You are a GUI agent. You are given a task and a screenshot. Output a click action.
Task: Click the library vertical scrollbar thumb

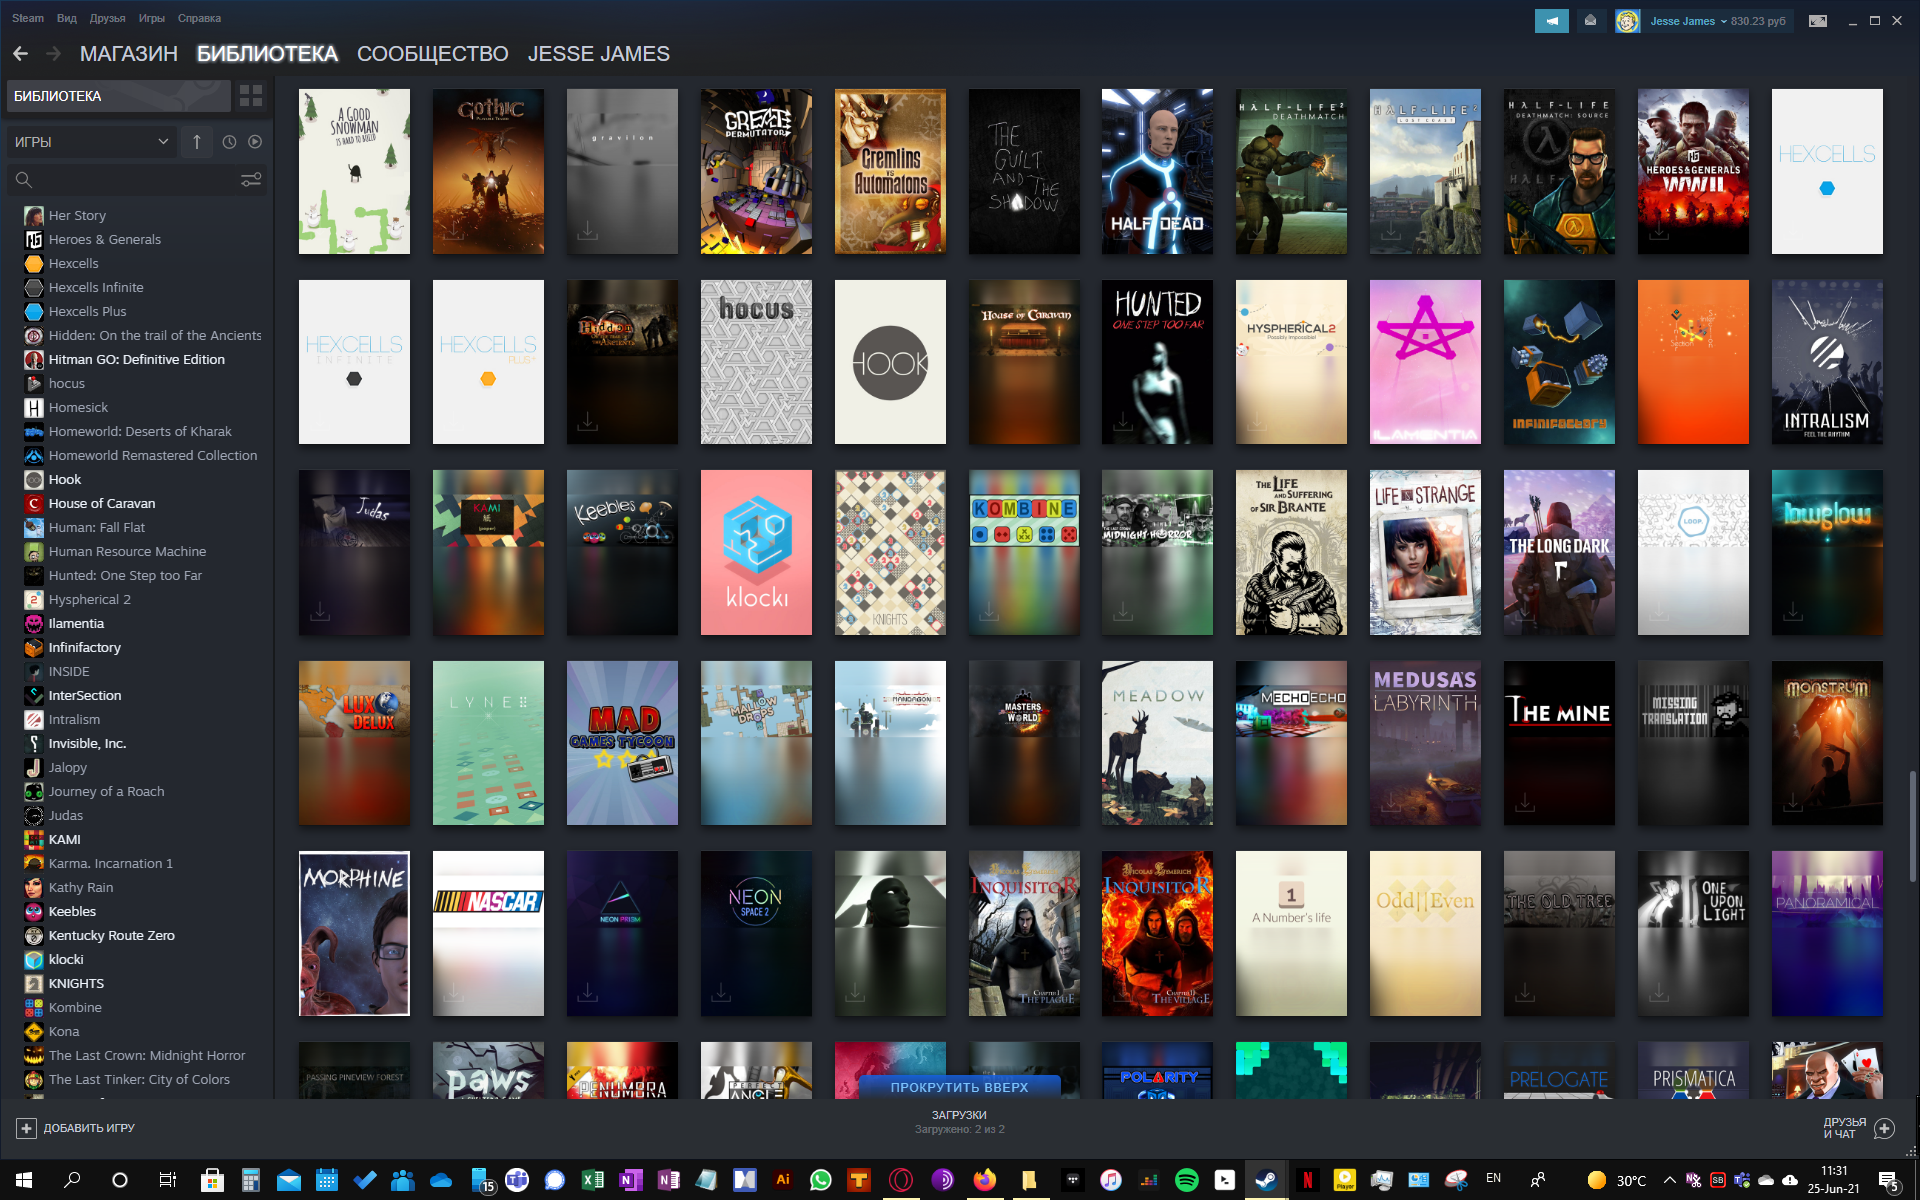point(1912,826)
